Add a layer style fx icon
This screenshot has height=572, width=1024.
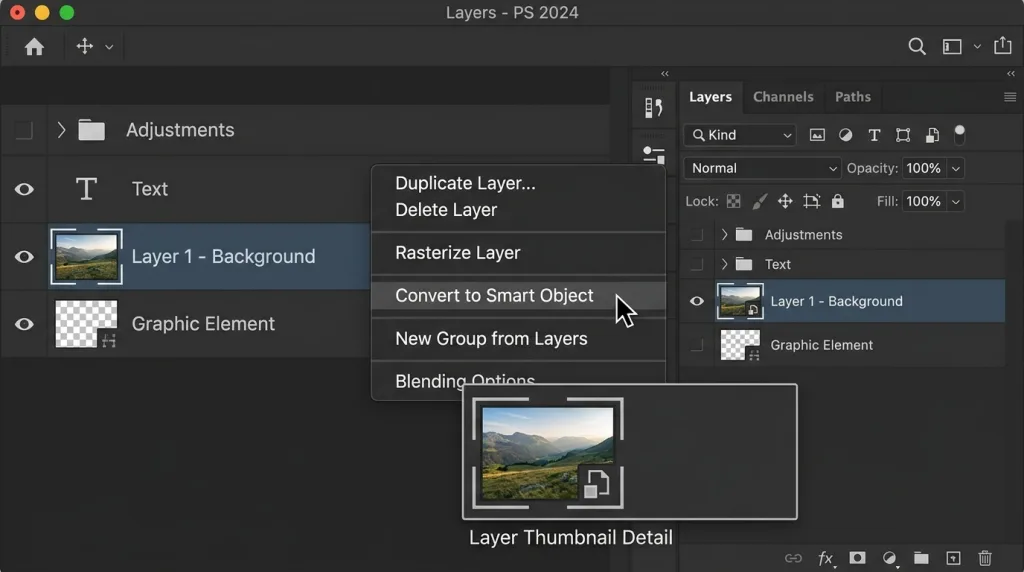point(826,558)
